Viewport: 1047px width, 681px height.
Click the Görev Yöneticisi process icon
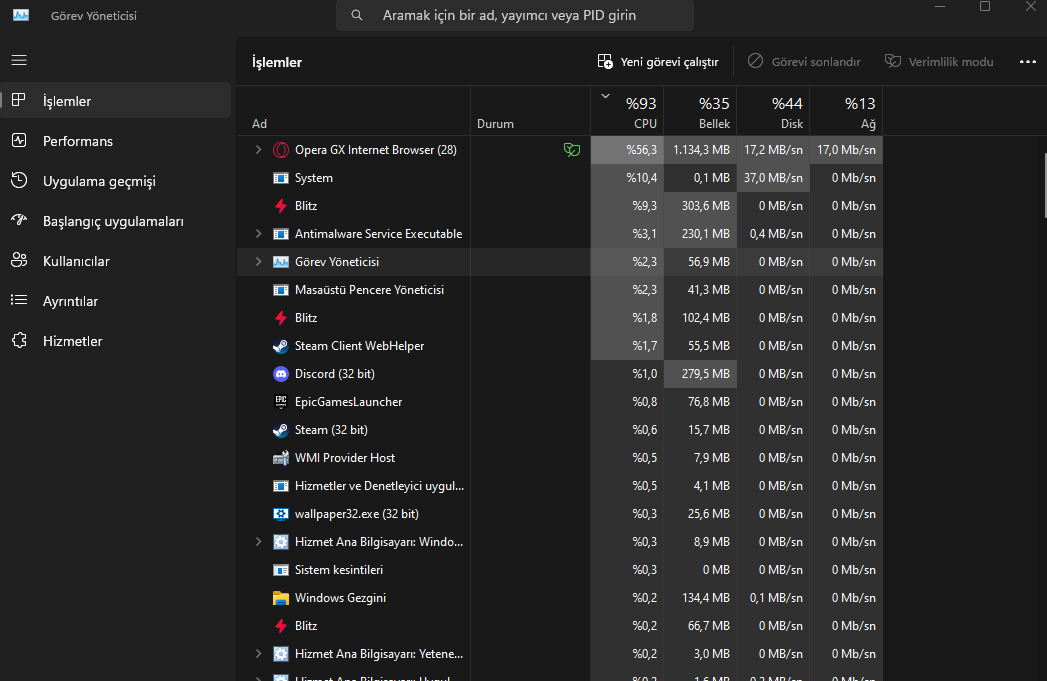281,262
